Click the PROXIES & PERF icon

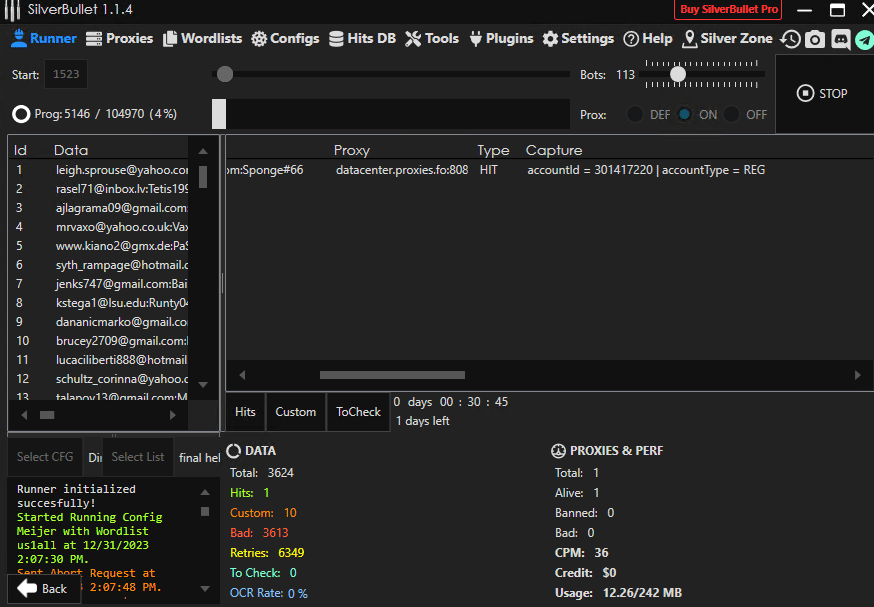click(558, 450)
